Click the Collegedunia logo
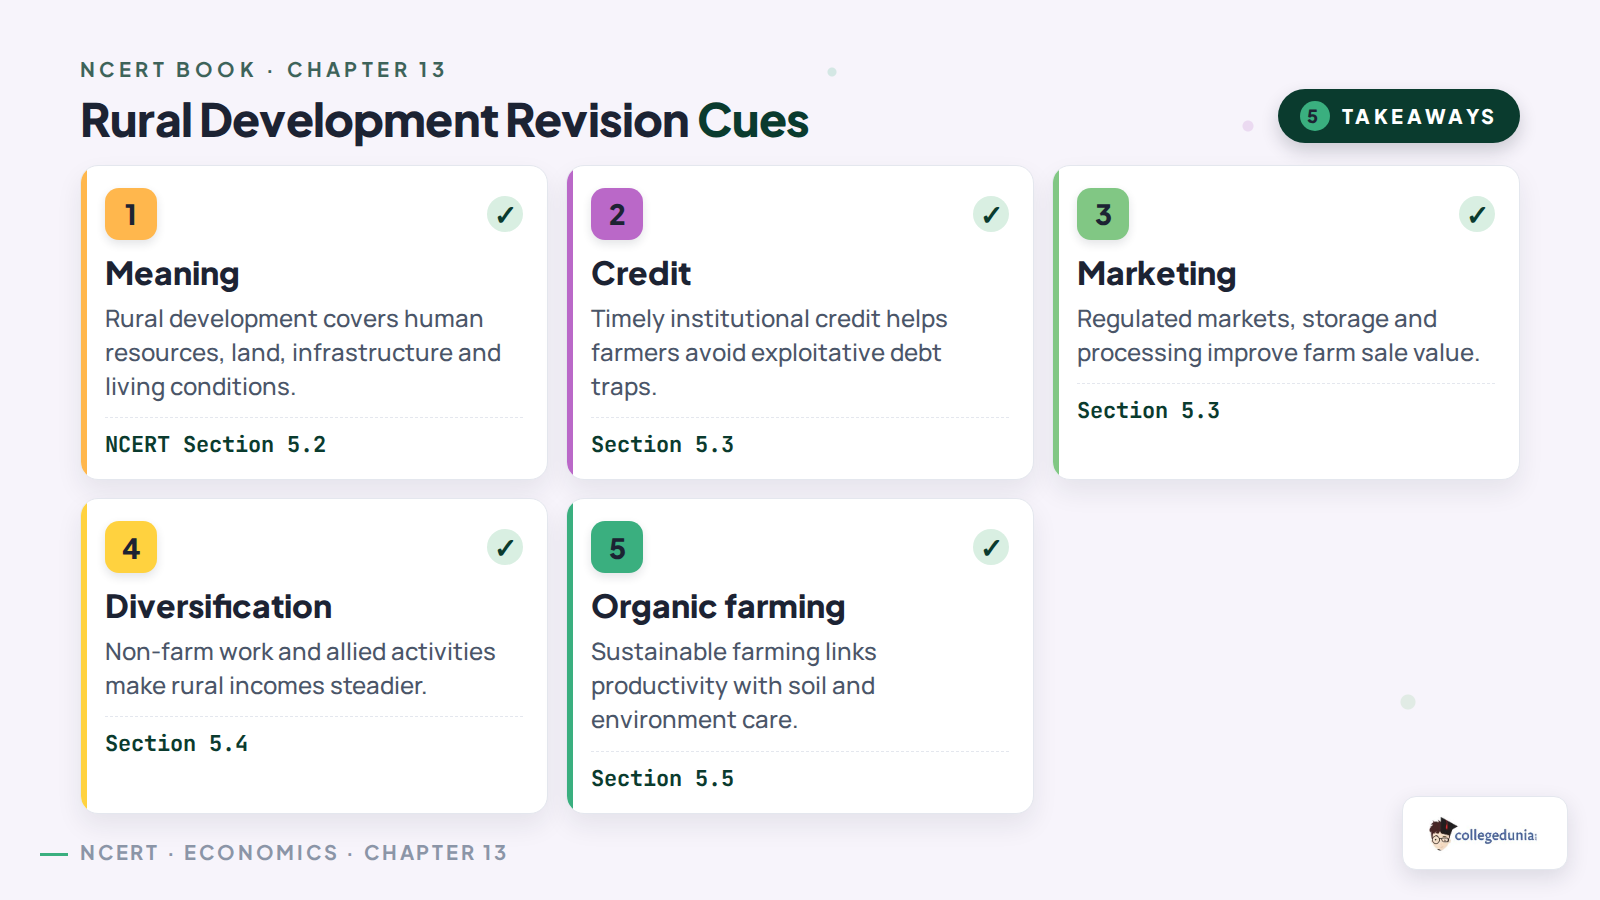The width and height of the screenshot is (1600, 900). point(1485,833)
